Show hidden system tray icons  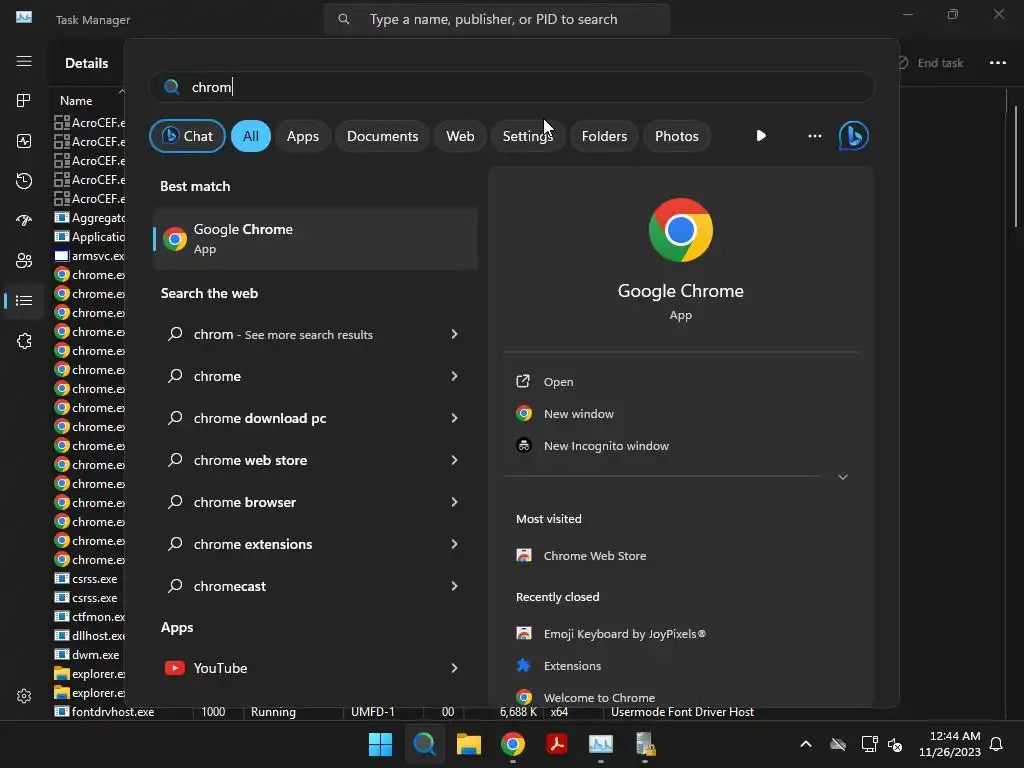coord(806,744)
